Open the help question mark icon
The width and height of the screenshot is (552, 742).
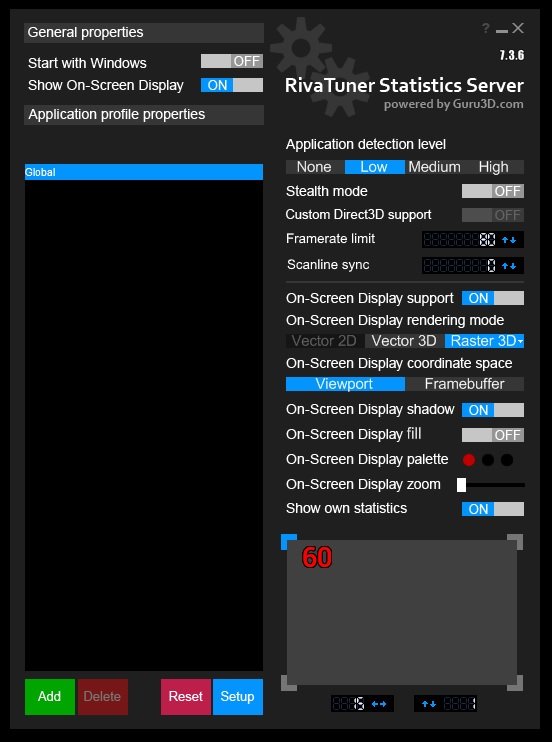tap(486, 28)
